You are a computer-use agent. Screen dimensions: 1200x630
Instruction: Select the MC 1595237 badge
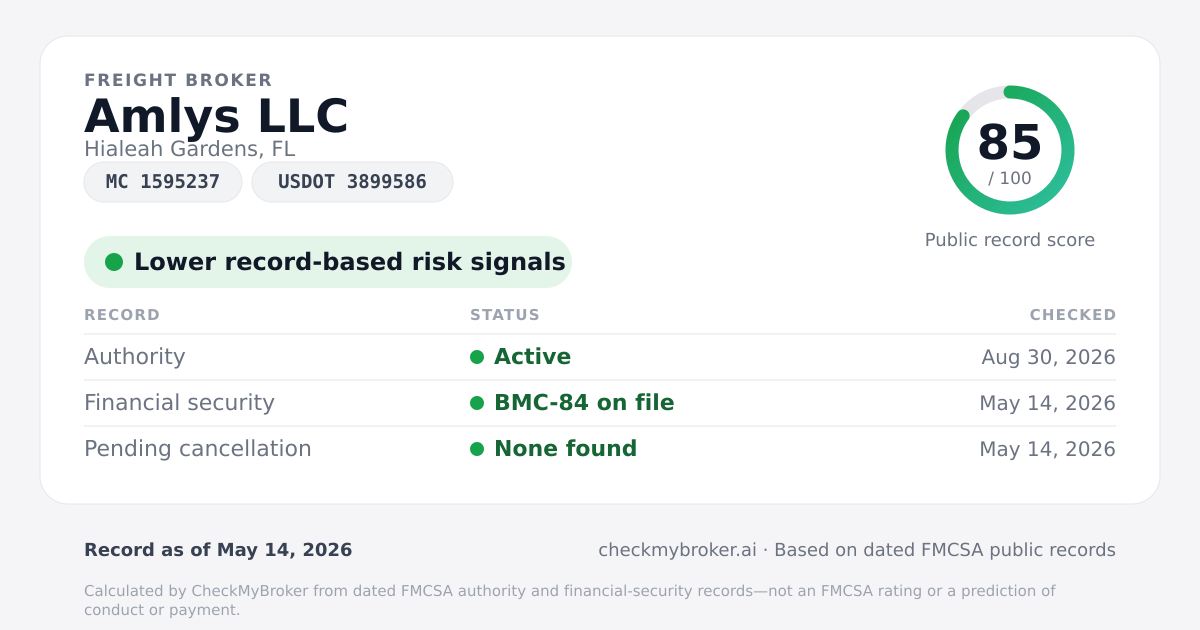pos(163,182)
